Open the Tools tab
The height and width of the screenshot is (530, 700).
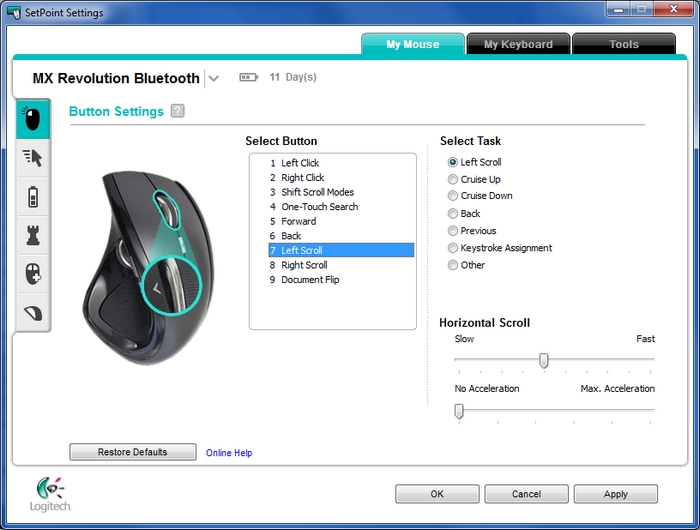click(624, 44)
